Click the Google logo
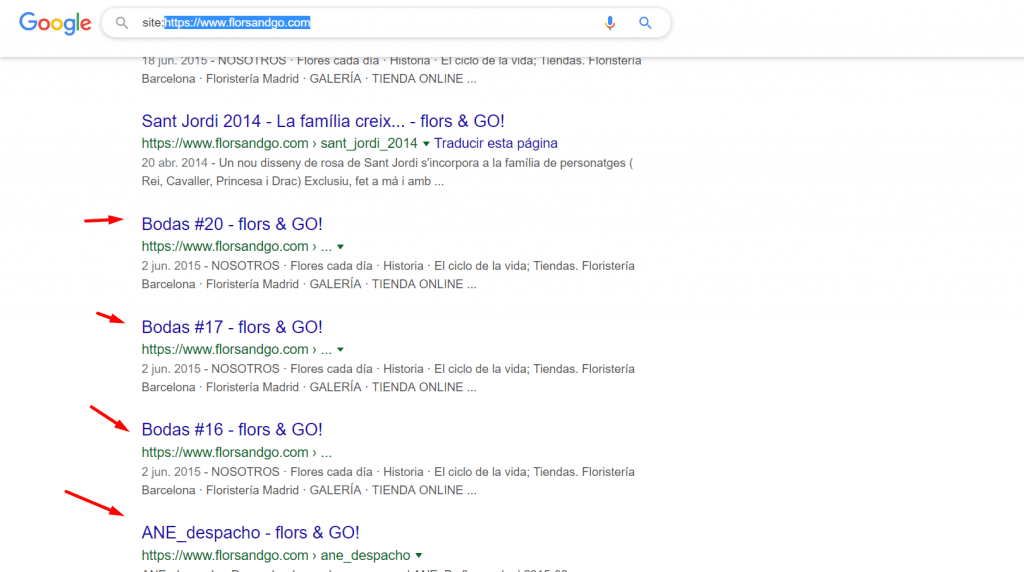 tap(55, 23)
